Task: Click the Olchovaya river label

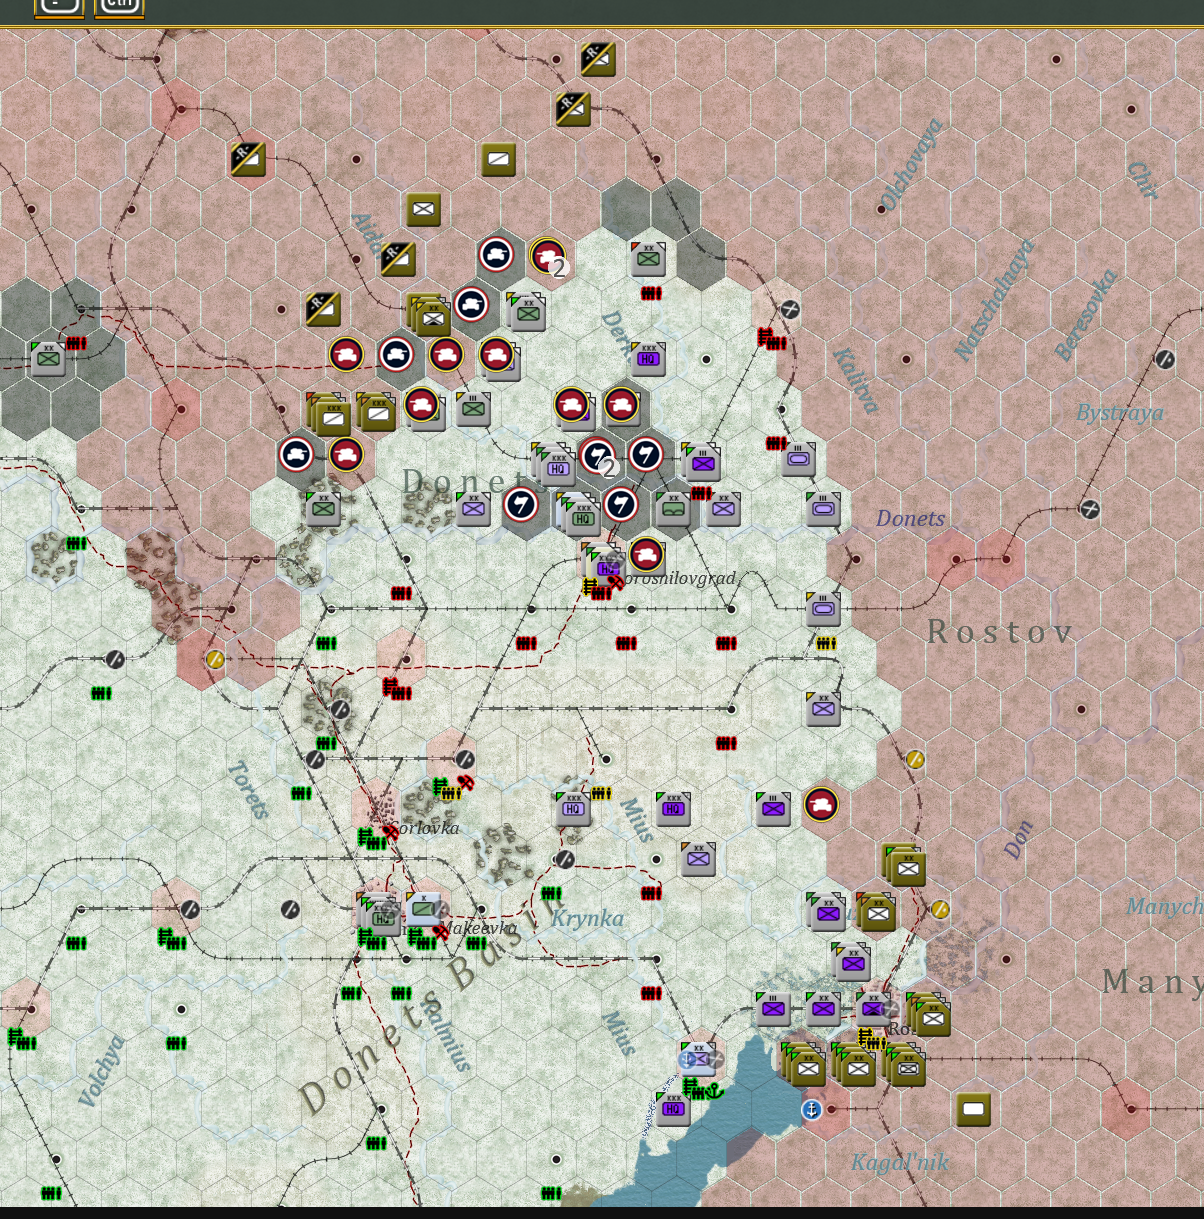Action: click(x=910, y=163)
